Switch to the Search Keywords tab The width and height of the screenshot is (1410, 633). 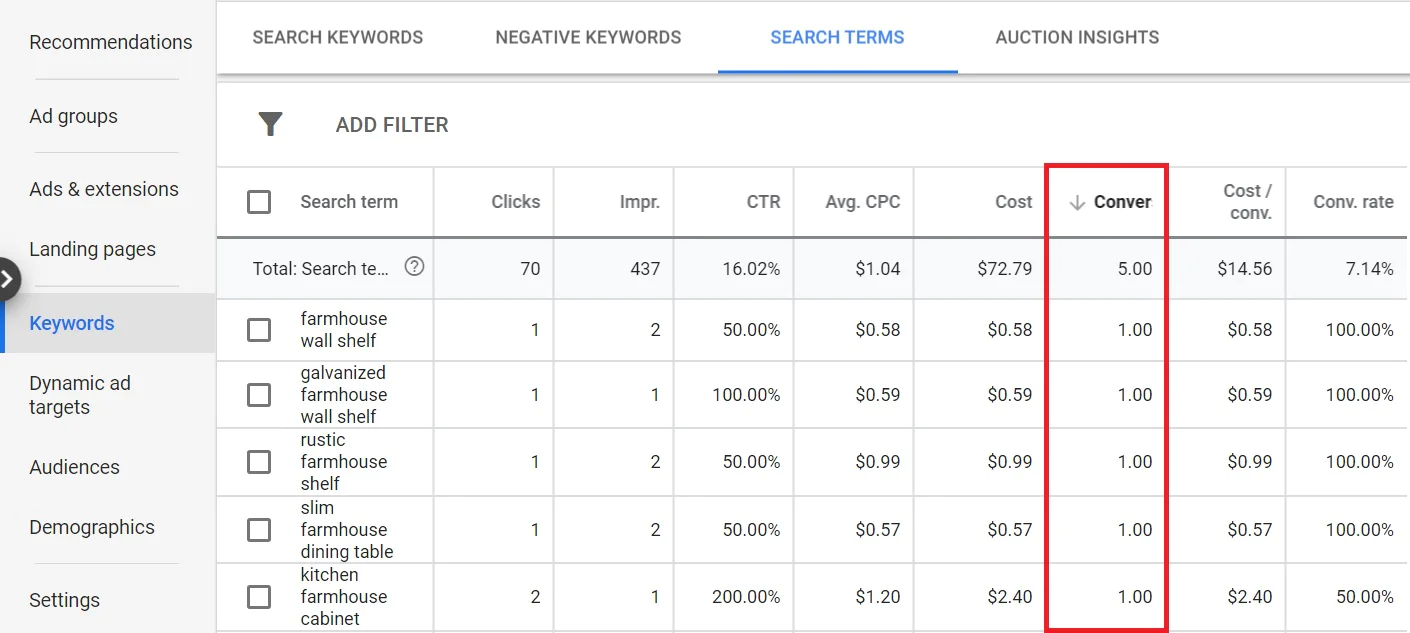(x=337, y=37)
